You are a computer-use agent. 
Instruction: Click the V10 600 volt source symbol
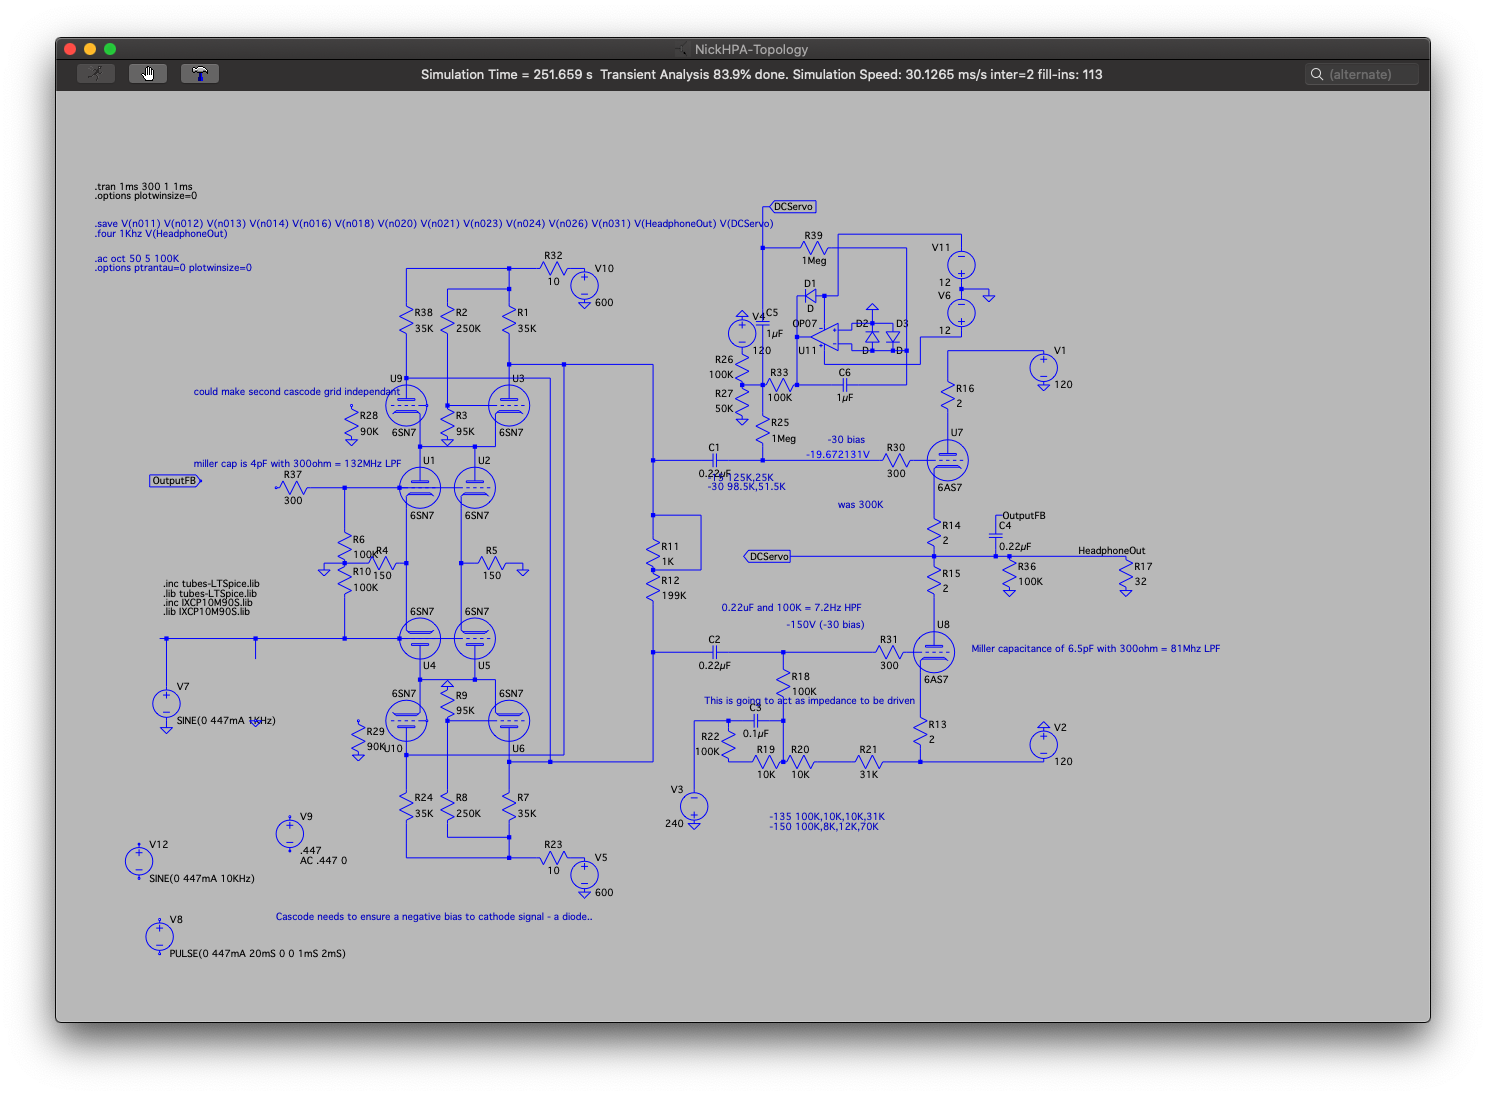[x=584, y=286]
